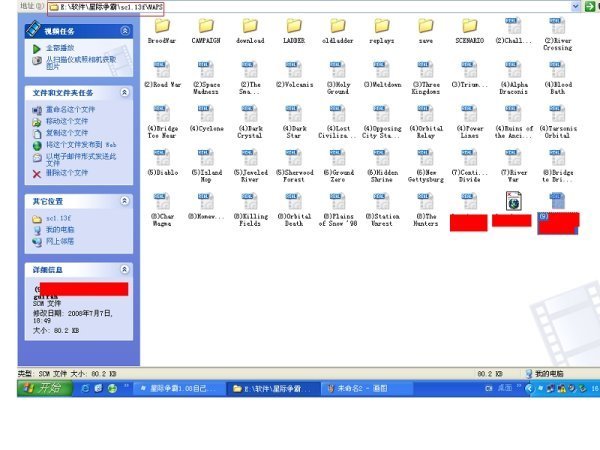Screen dimensions: 600x450
Task: Switch to 未命名2 - 画图 taskbar window
Action: click(x=365, y=389)
